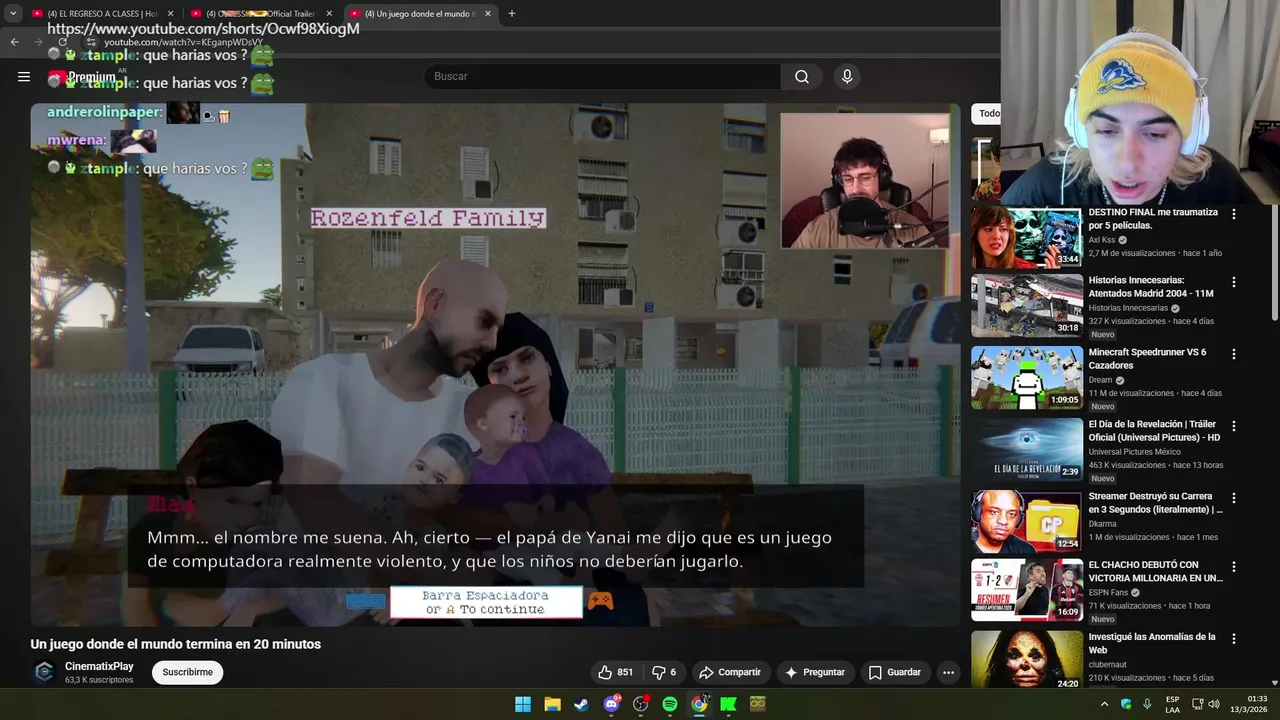This screenshot has width=1280, height=720.
Task: Open 'EL CHACHO DEBUTÓ' video thumbnail
Action: click(1027, 590)
